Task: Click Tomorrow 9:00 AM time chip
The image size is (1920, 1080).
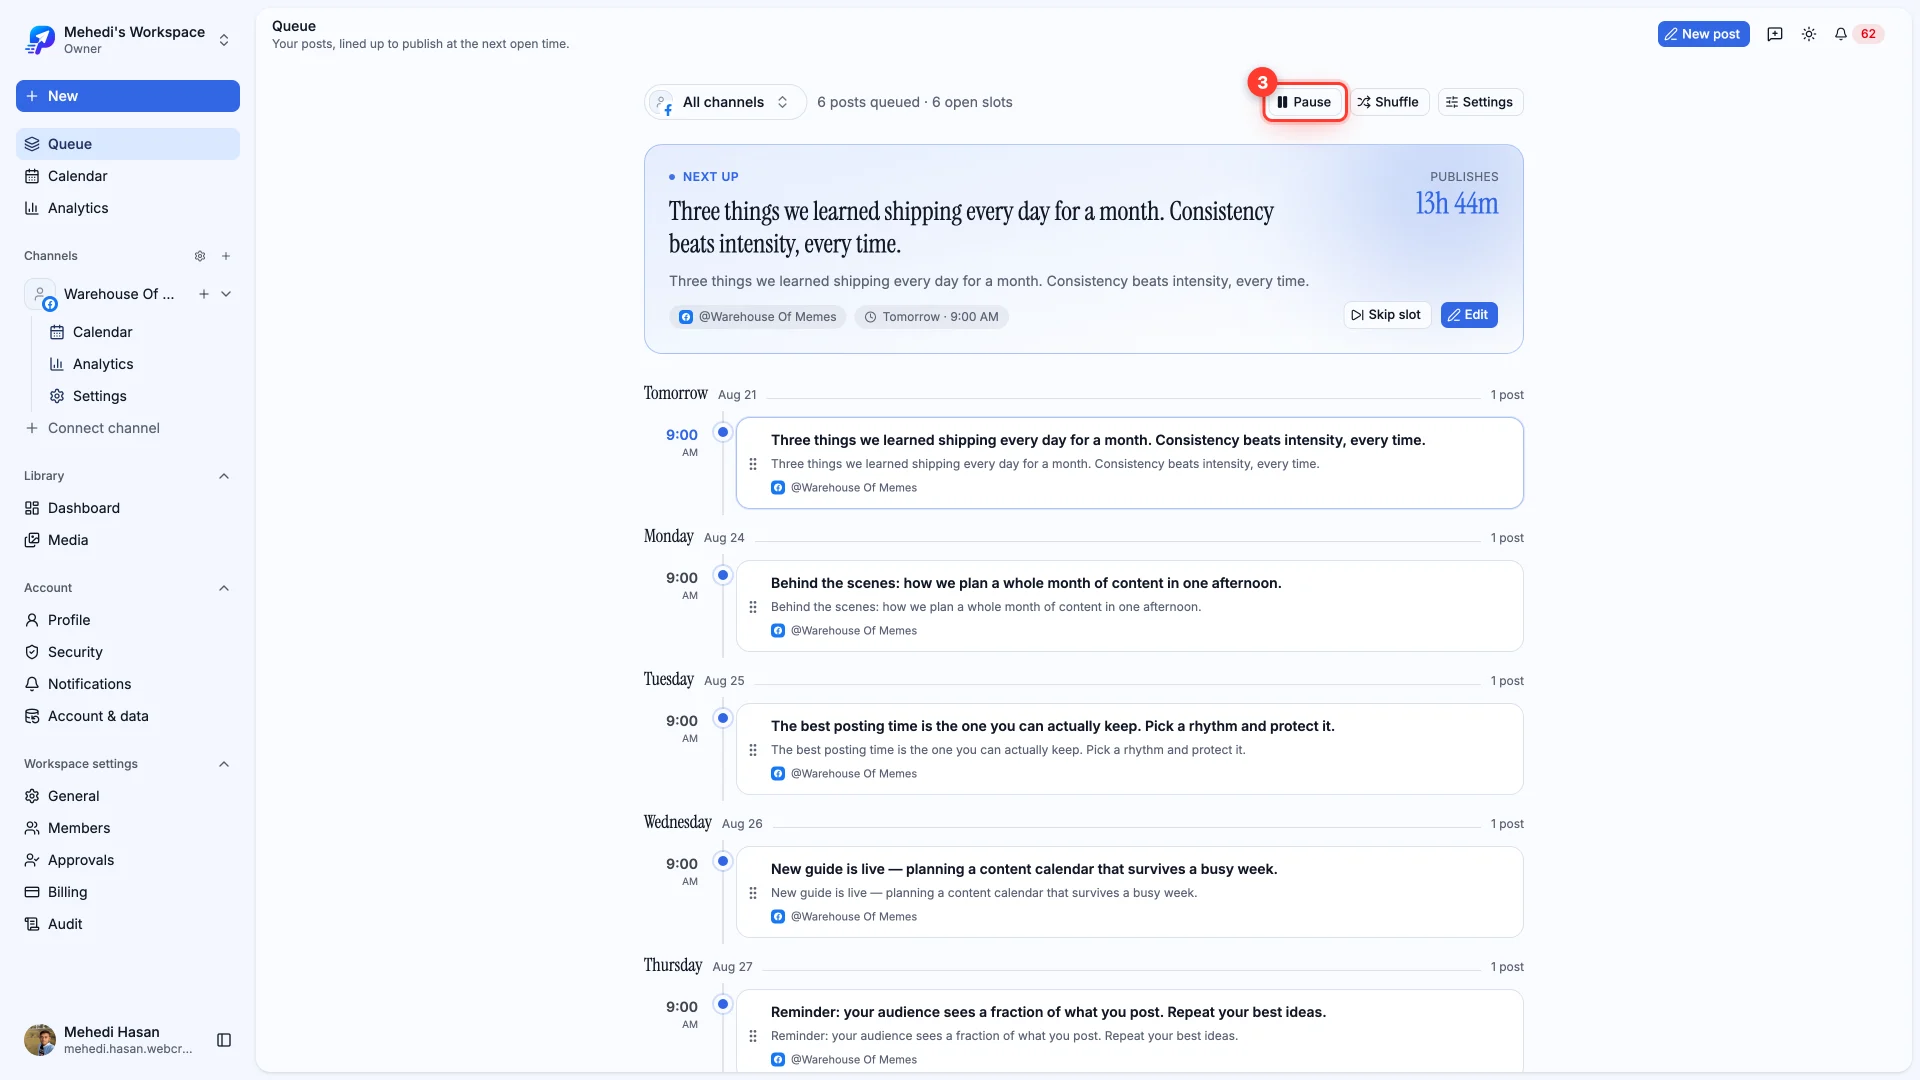Action: (x=931, y=317)
